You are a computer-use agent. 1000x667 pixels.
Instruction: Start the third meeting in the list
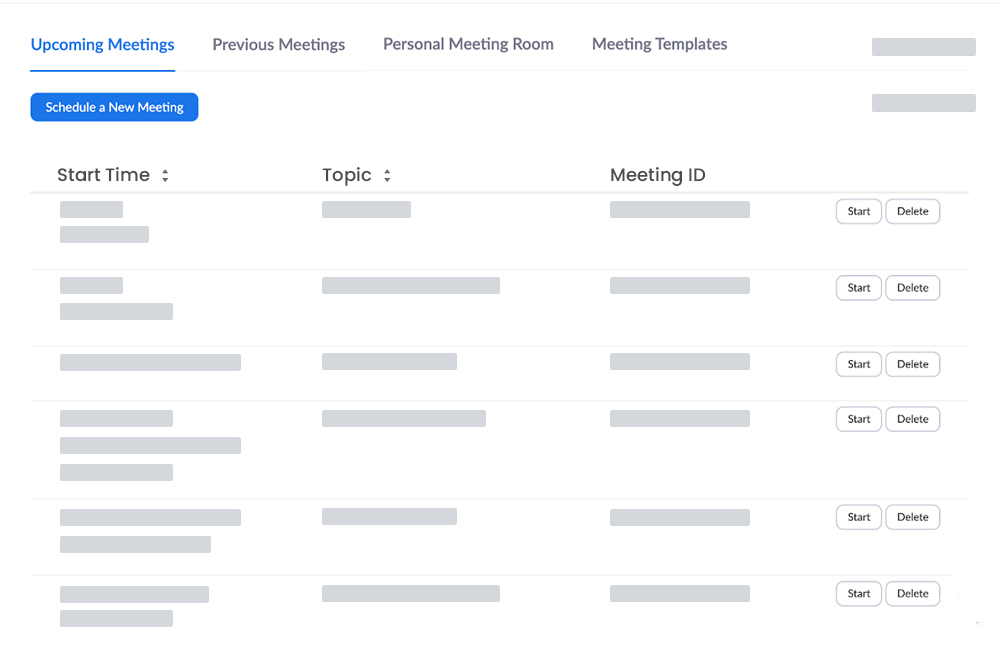[858, 364]
